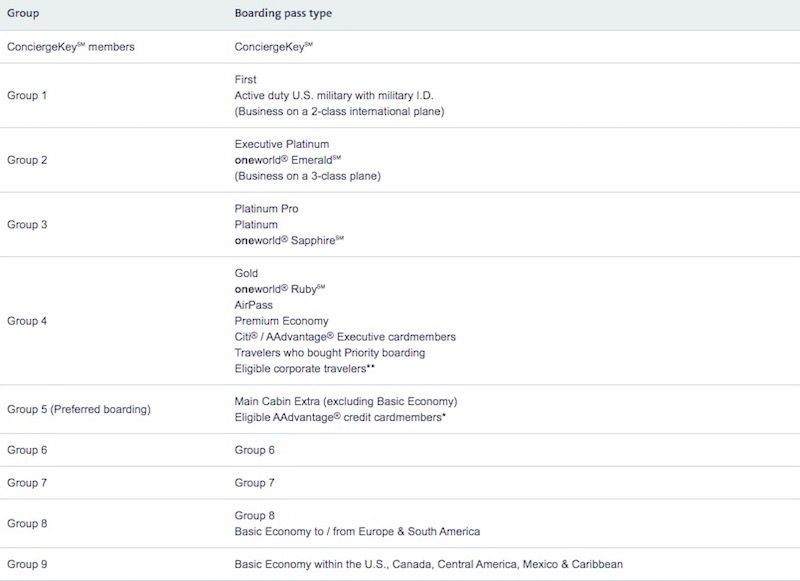Click 'Main Cabin Extra (excluding Basic Economy)'
The height and width of the screenshot is (581, 800).
click(346, 401)
